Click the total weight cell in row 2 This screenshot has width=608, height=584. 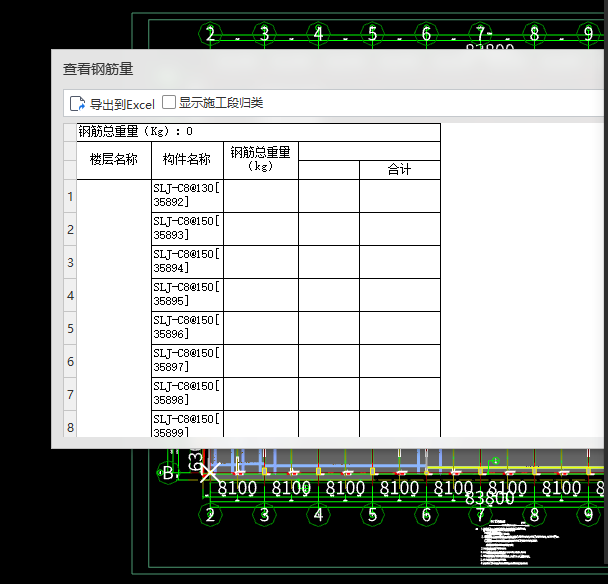tap(261, 228)
